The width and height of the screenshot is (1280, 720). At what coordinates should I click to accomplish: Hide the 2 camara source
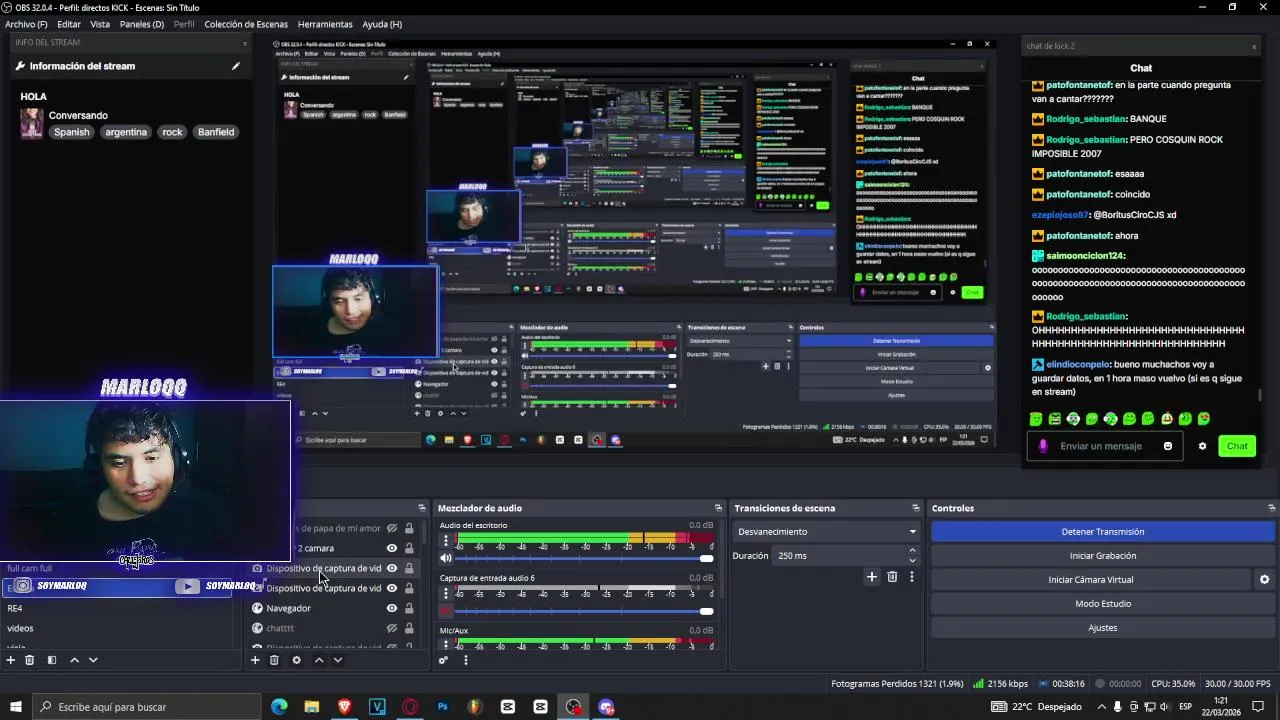coord(392,548)
